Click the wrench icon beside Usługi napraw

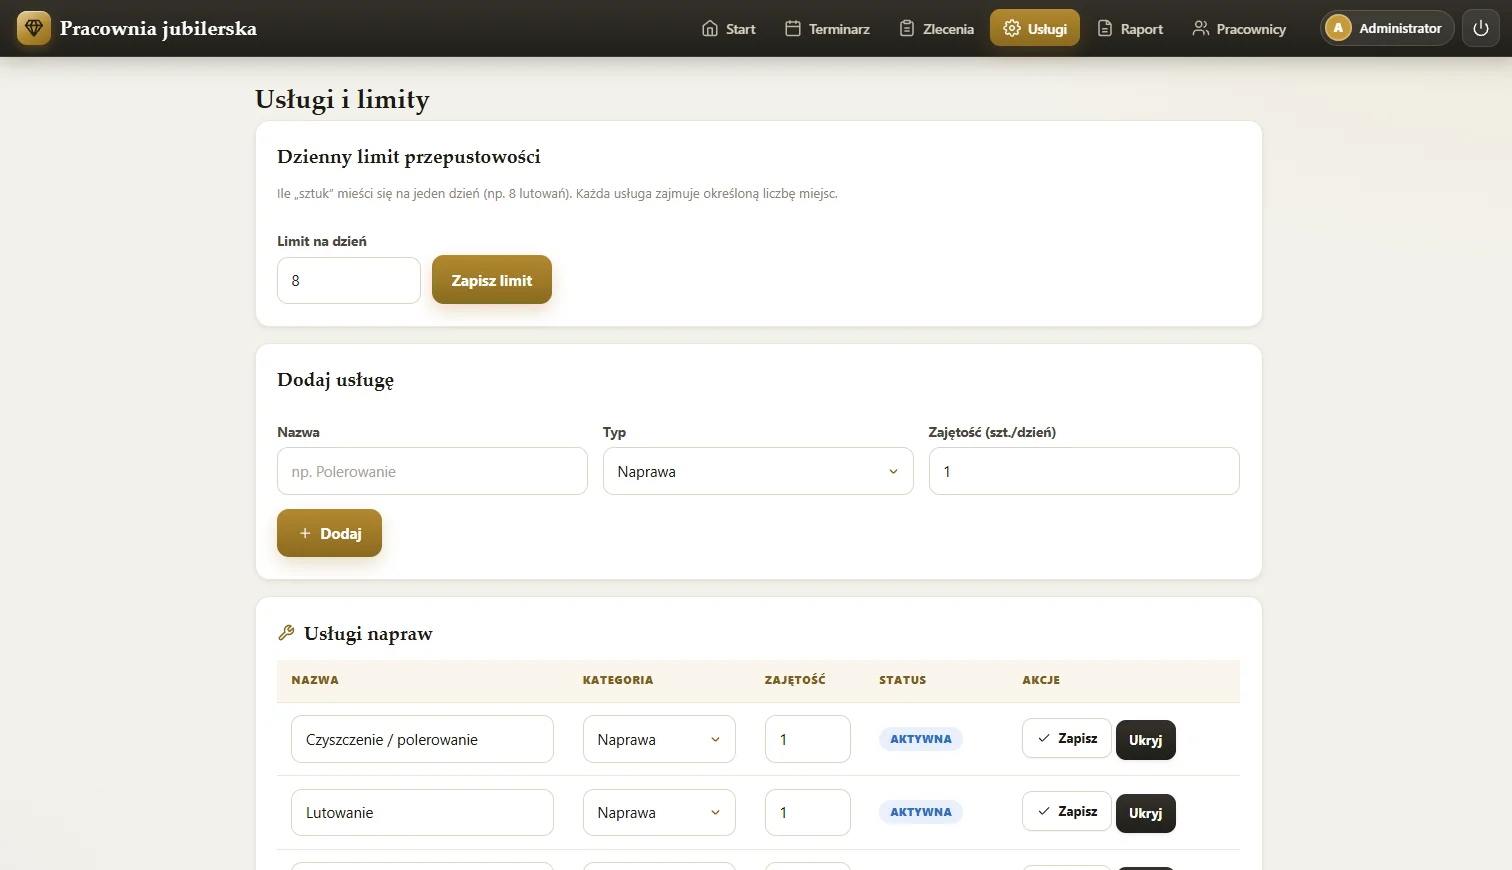click(286, 633)
